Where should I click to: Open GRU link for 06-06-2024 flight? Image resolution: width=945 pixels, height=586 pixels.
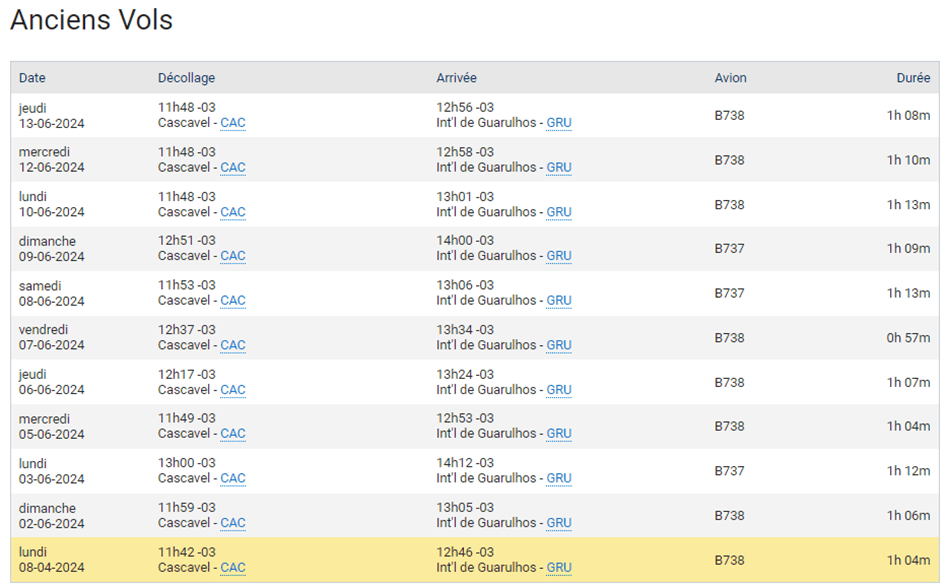[559, 390]
